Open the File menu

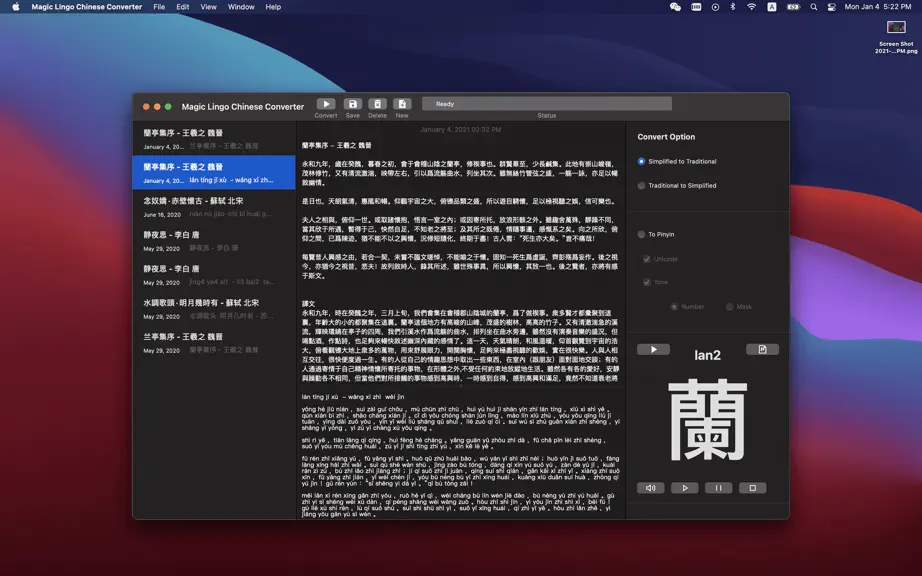(159, 7)
